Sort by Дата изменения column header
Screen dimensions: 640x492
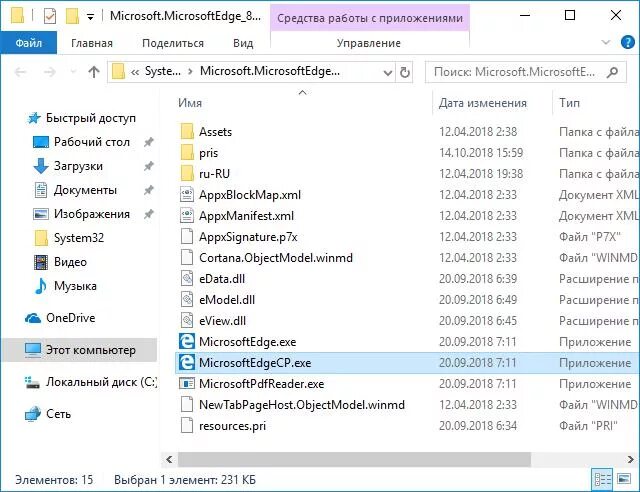tap(482, 103)
